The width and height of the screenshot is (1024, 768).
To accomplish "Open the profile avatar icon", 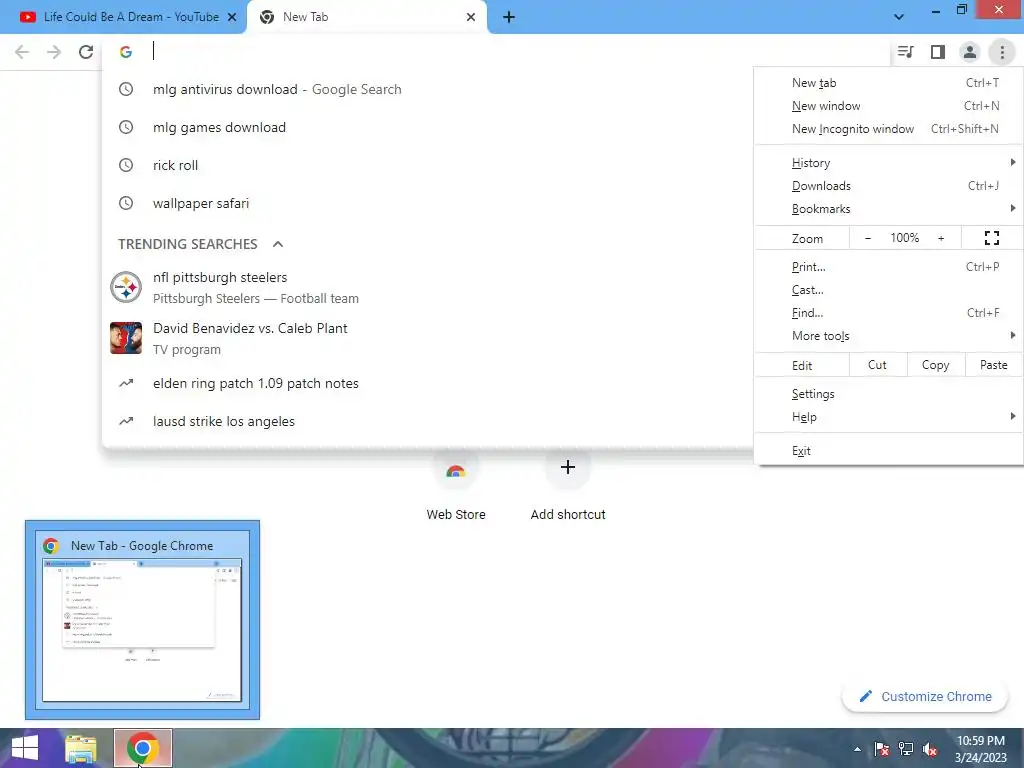I will point(970,52).
